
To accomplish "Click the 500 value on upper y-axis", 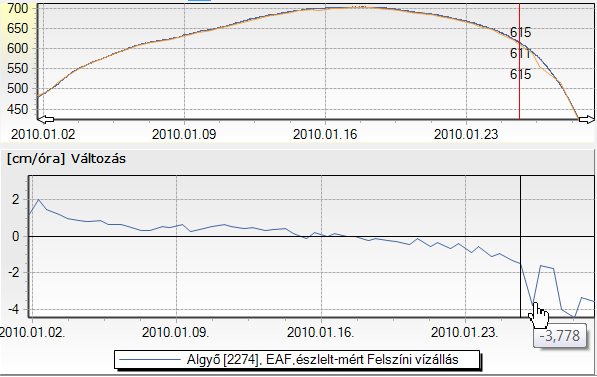I will pos(18,89).
